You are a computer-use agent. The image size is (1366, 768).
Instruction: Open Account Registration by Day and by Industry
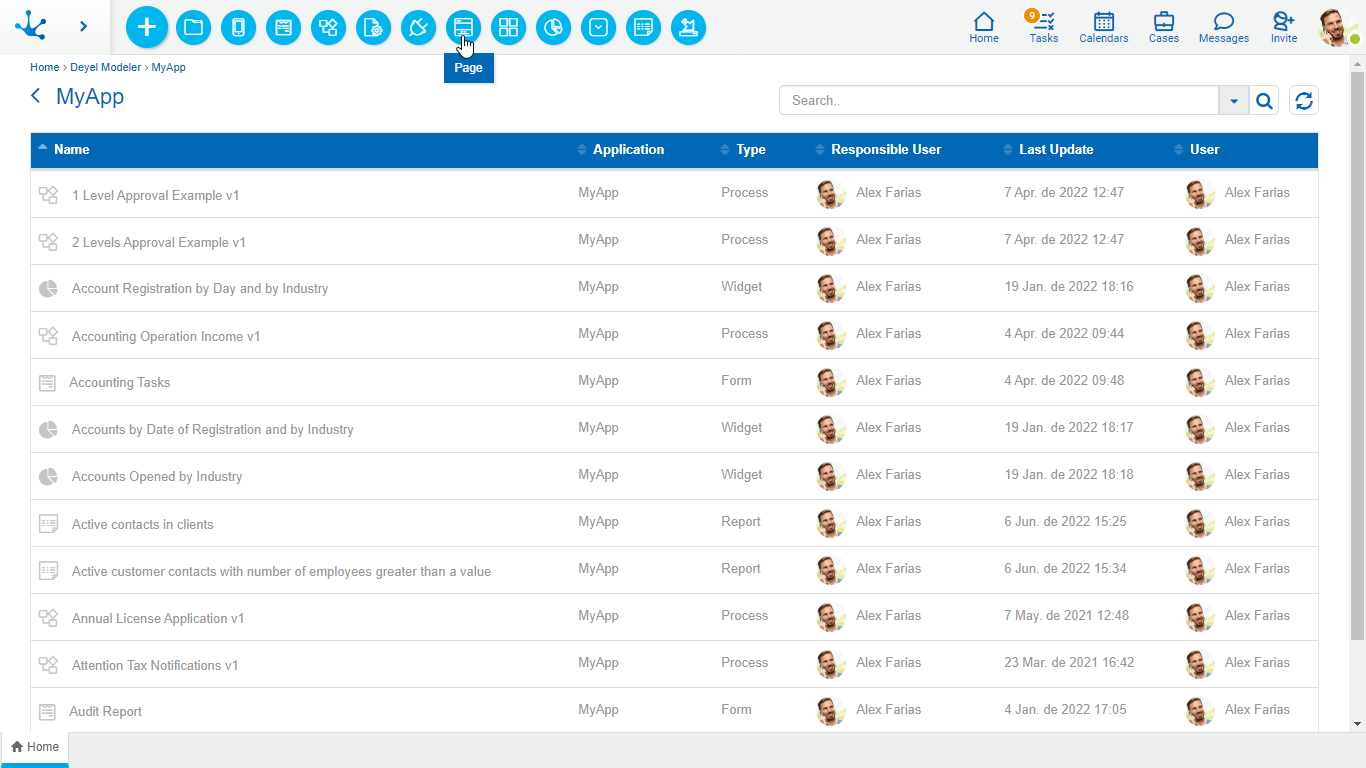coord(200,288)
